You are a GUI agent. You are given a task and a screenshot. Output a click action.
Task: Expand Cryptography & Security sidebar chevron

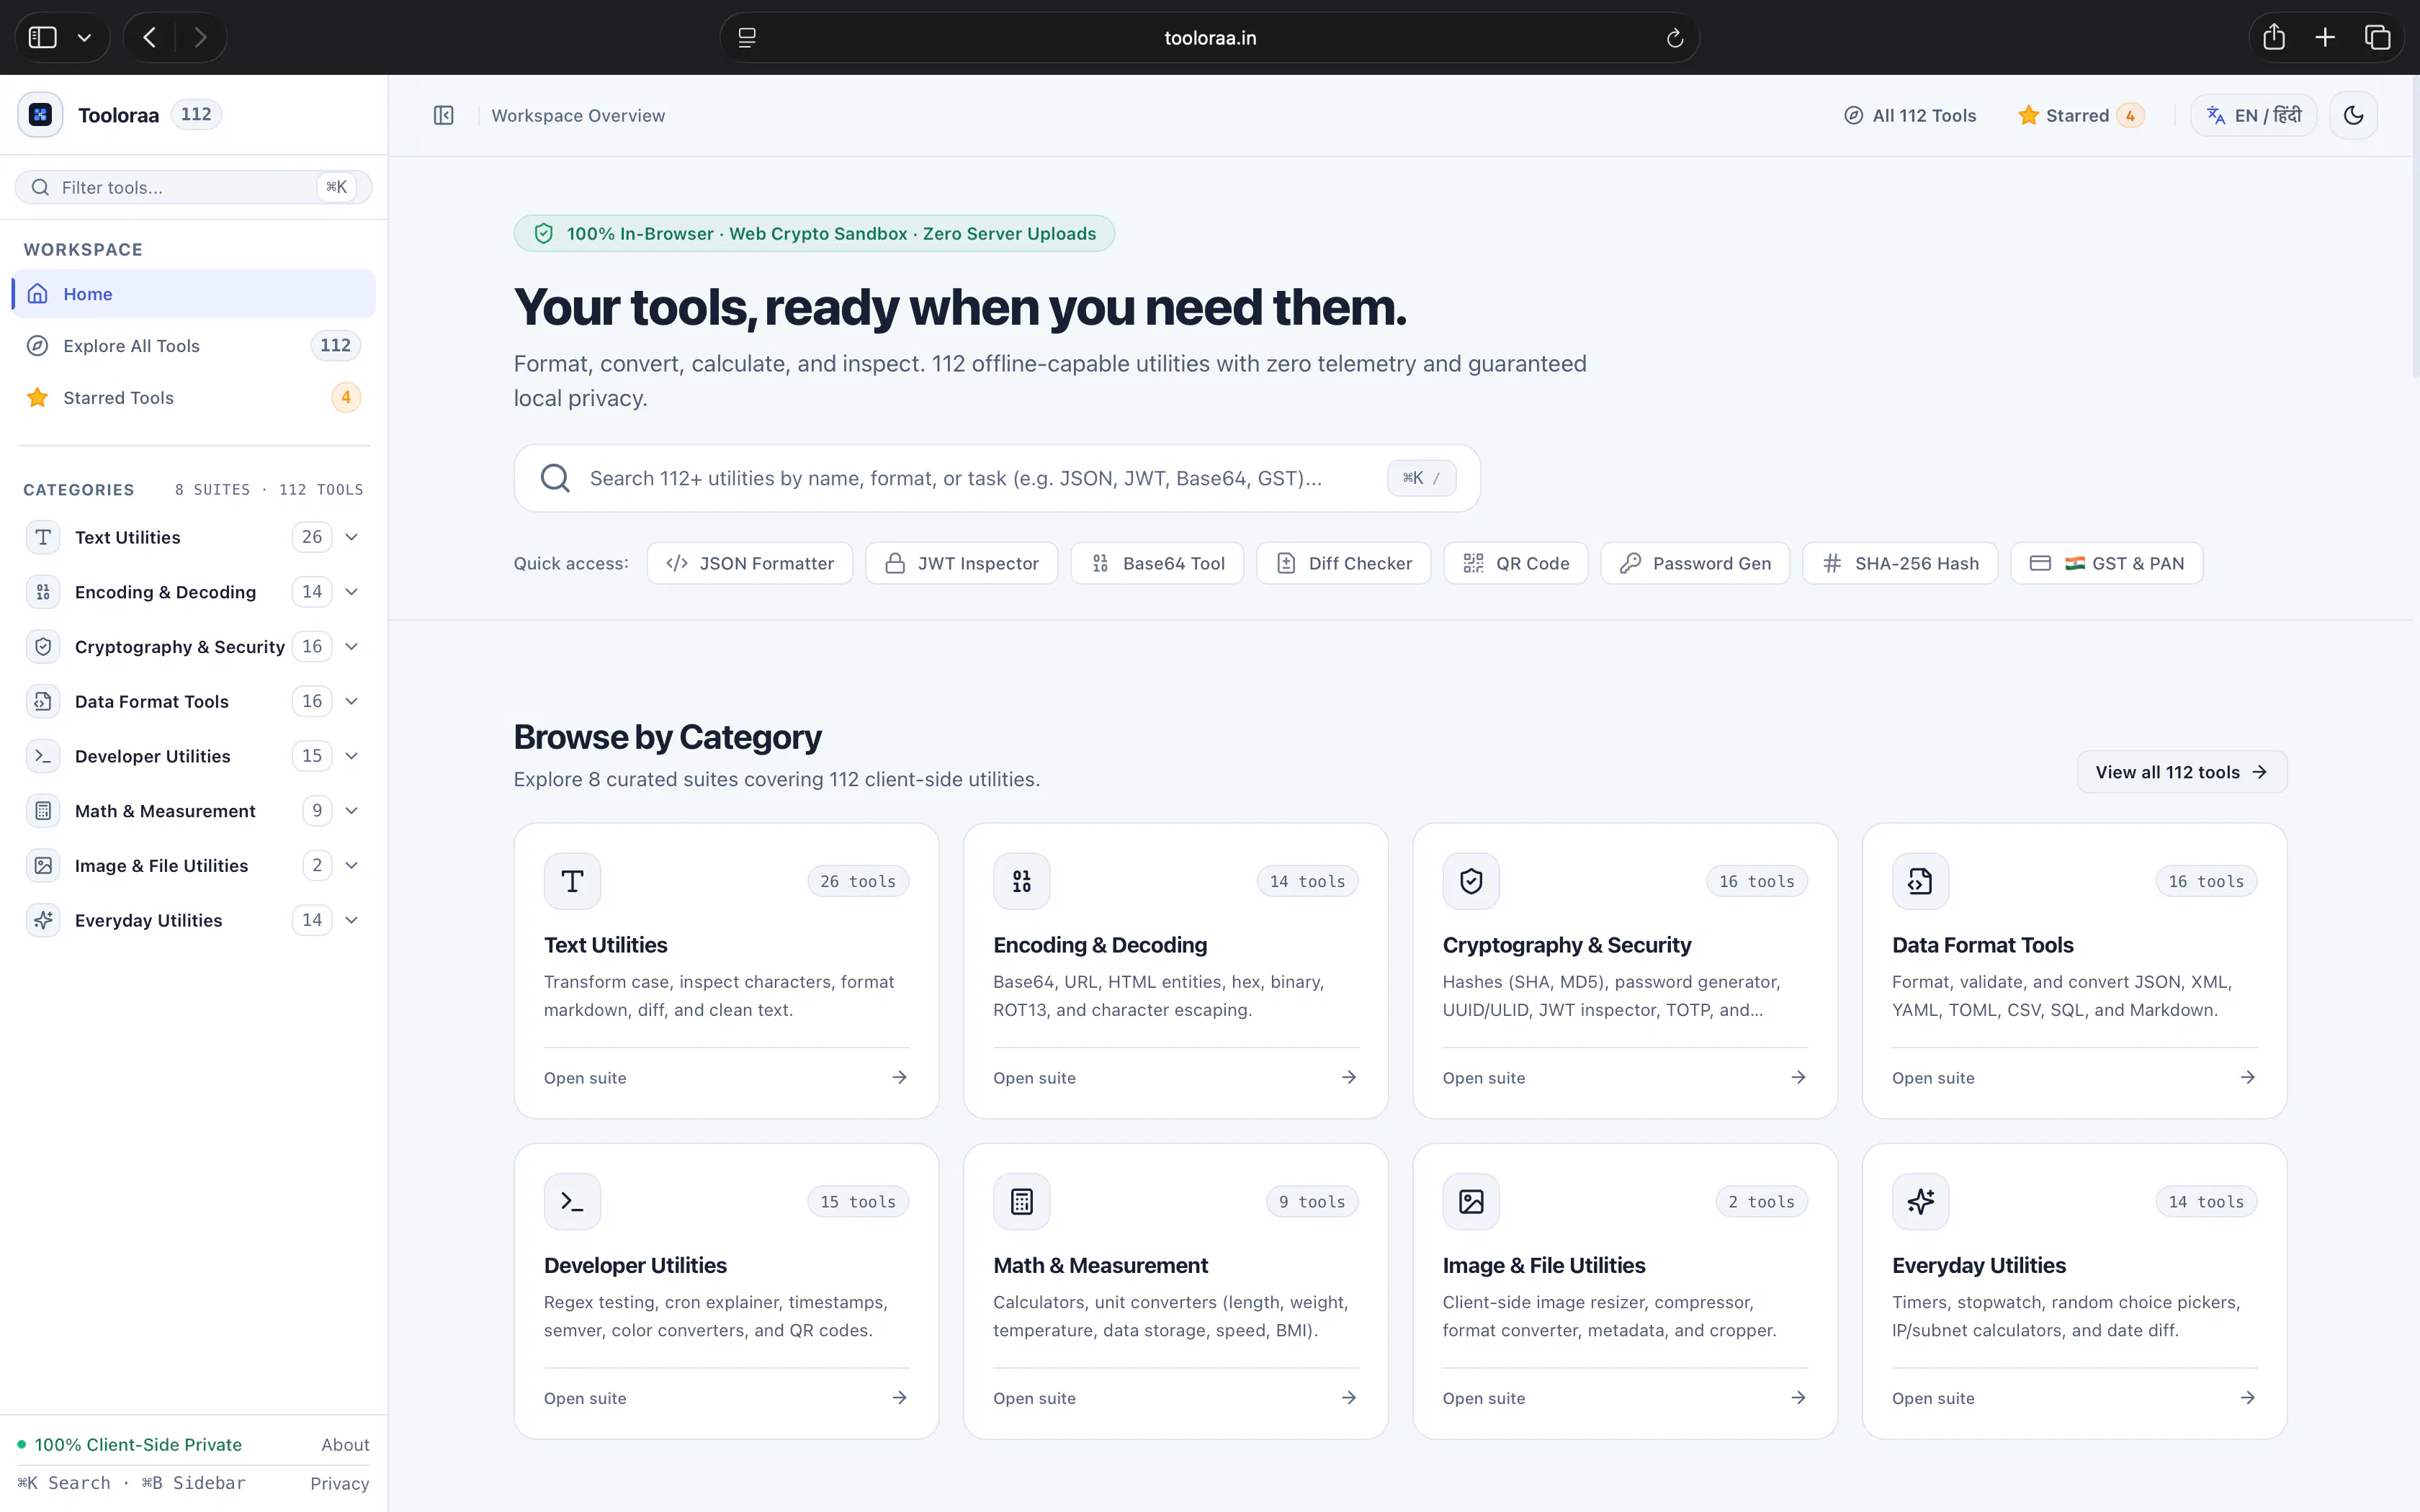click(x=352, y=647)
